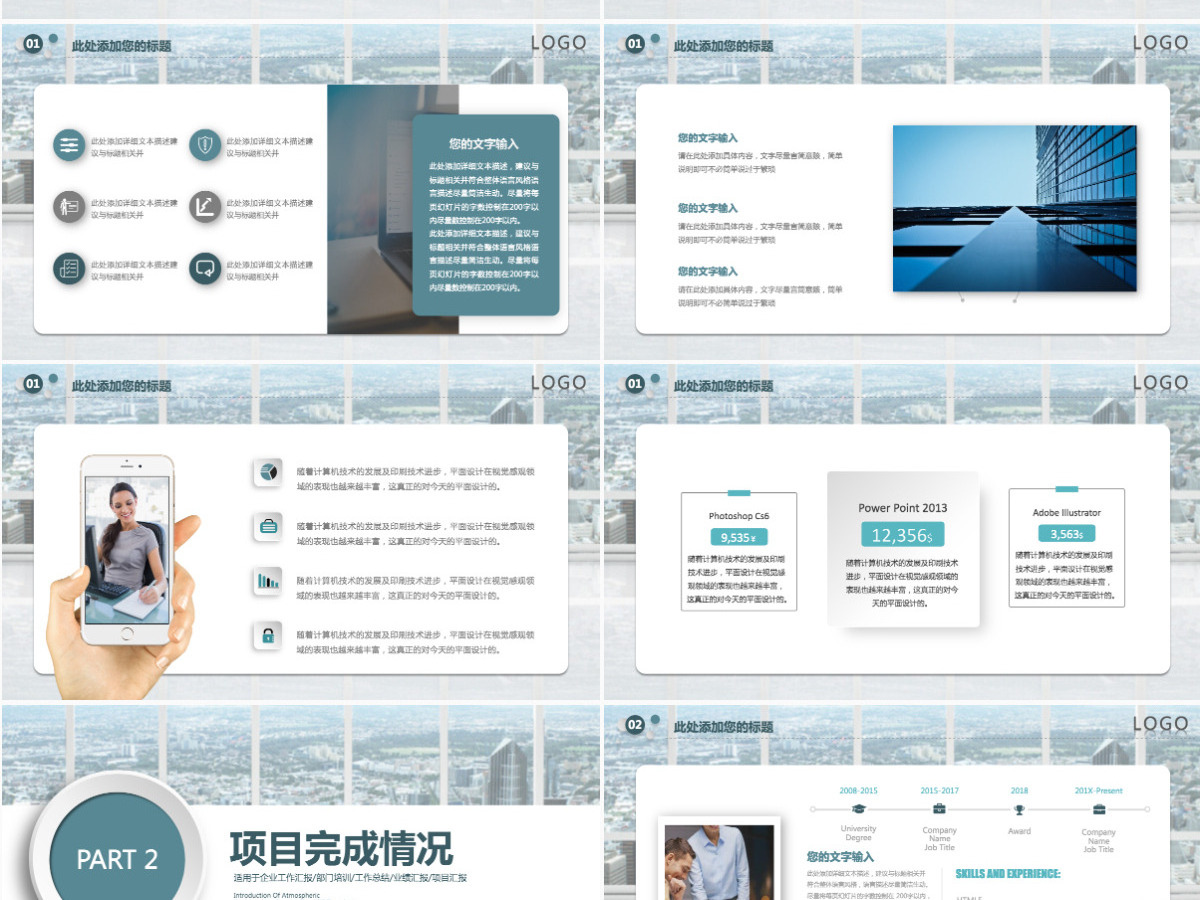Click the Power Point 2013 card title

903,508
